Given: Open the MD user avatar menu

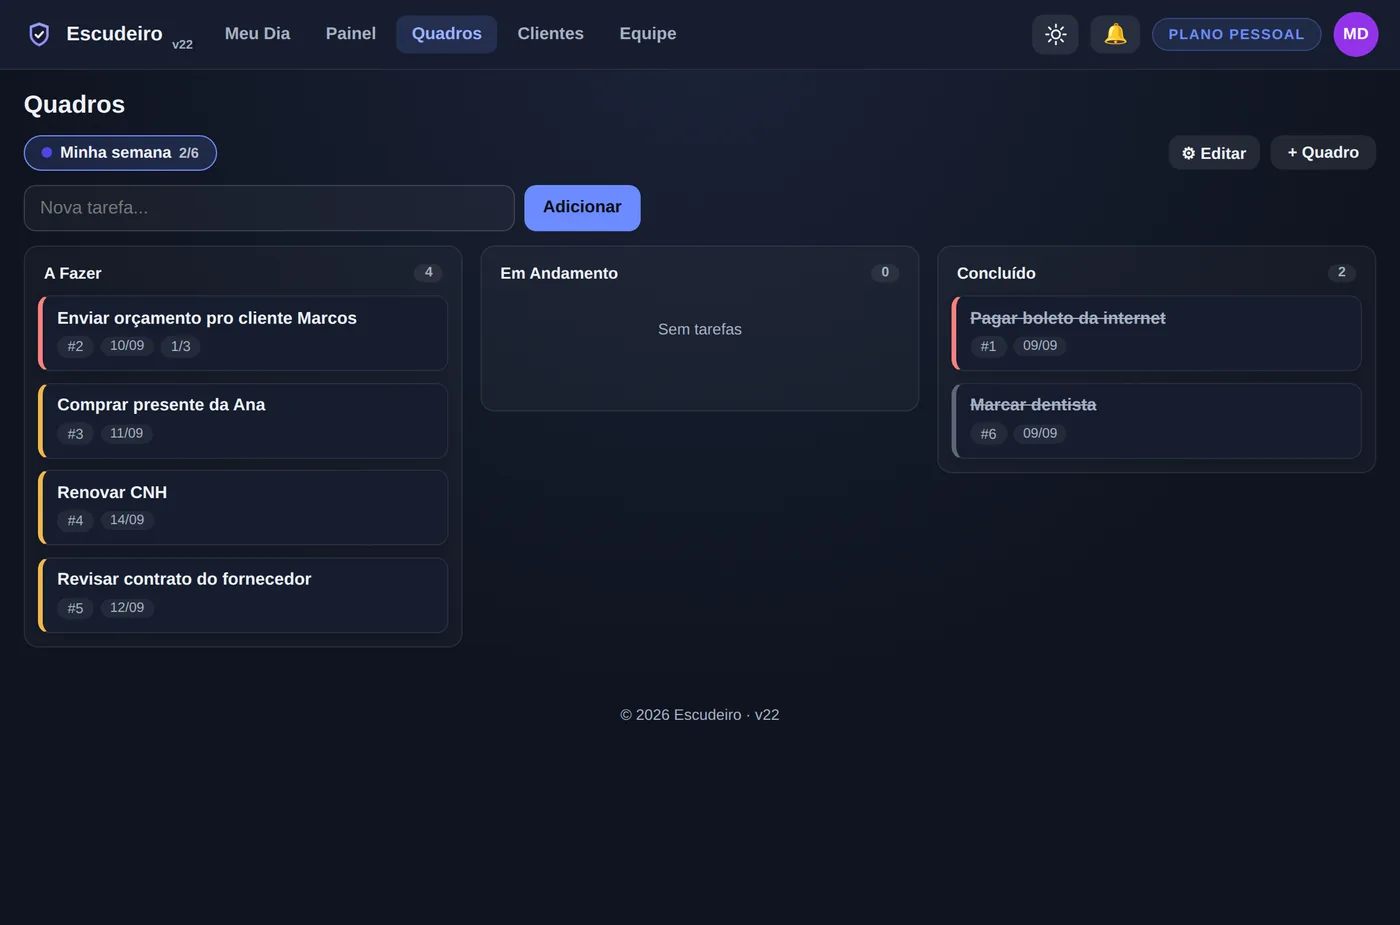Looking at the screenshot, I should pos(1356,34).
